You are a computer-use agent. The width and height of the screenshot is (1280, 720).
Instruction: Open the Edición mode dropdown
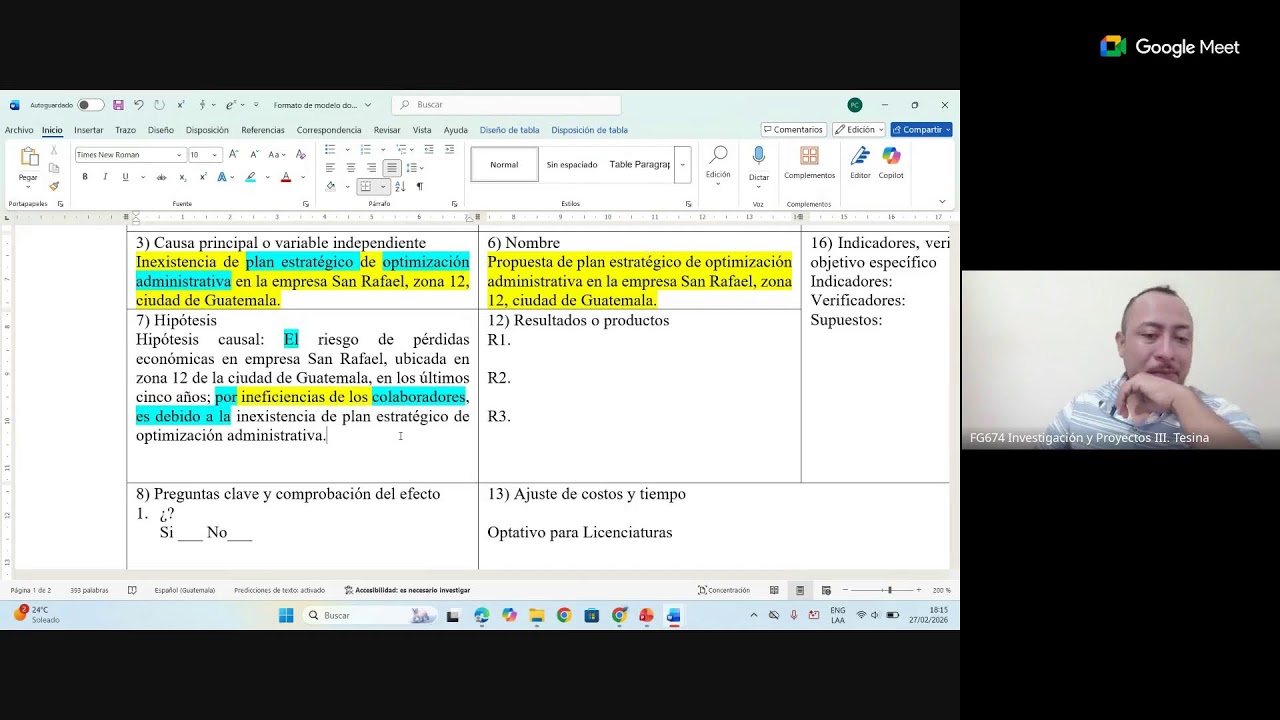[859, 130]
